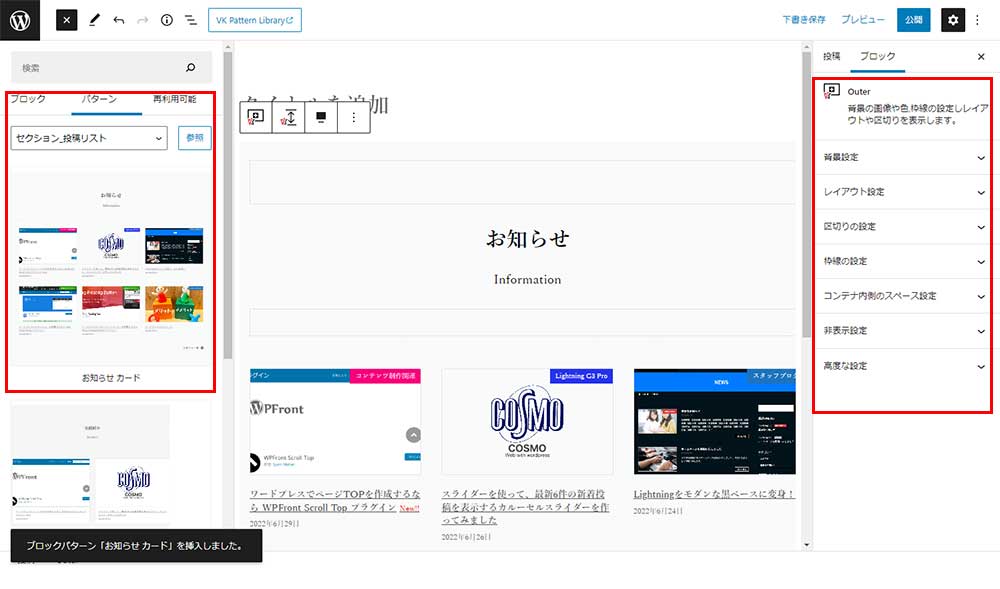Image resolution: width=1000 pixels, height=589 pixels.
Task: Open the top-right three-dot options menu
Action: [978, 20]
